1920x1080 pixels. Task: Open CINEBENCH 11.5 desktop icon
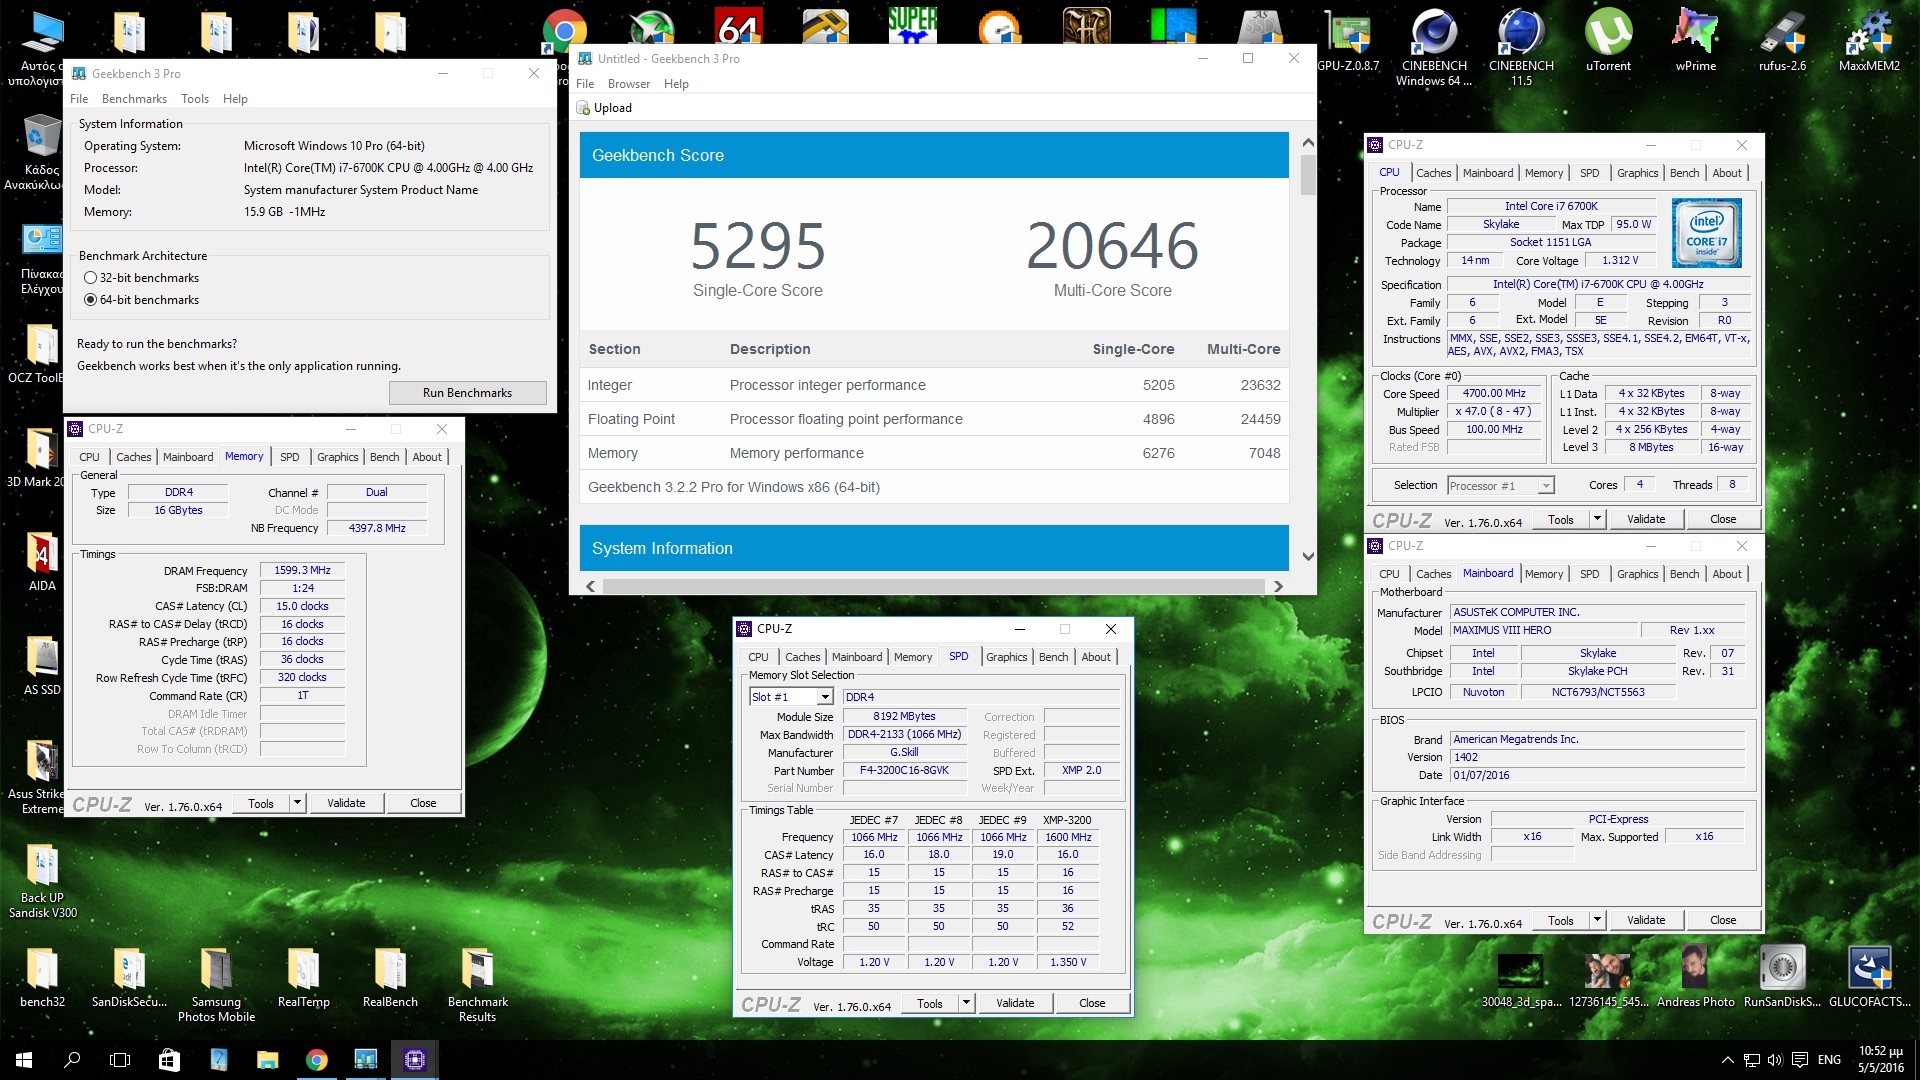tap(1521, 48)
